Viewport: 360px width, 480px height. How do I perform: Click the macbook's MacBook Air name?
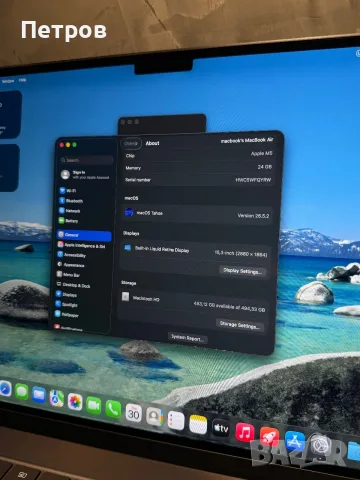(247, 141)
